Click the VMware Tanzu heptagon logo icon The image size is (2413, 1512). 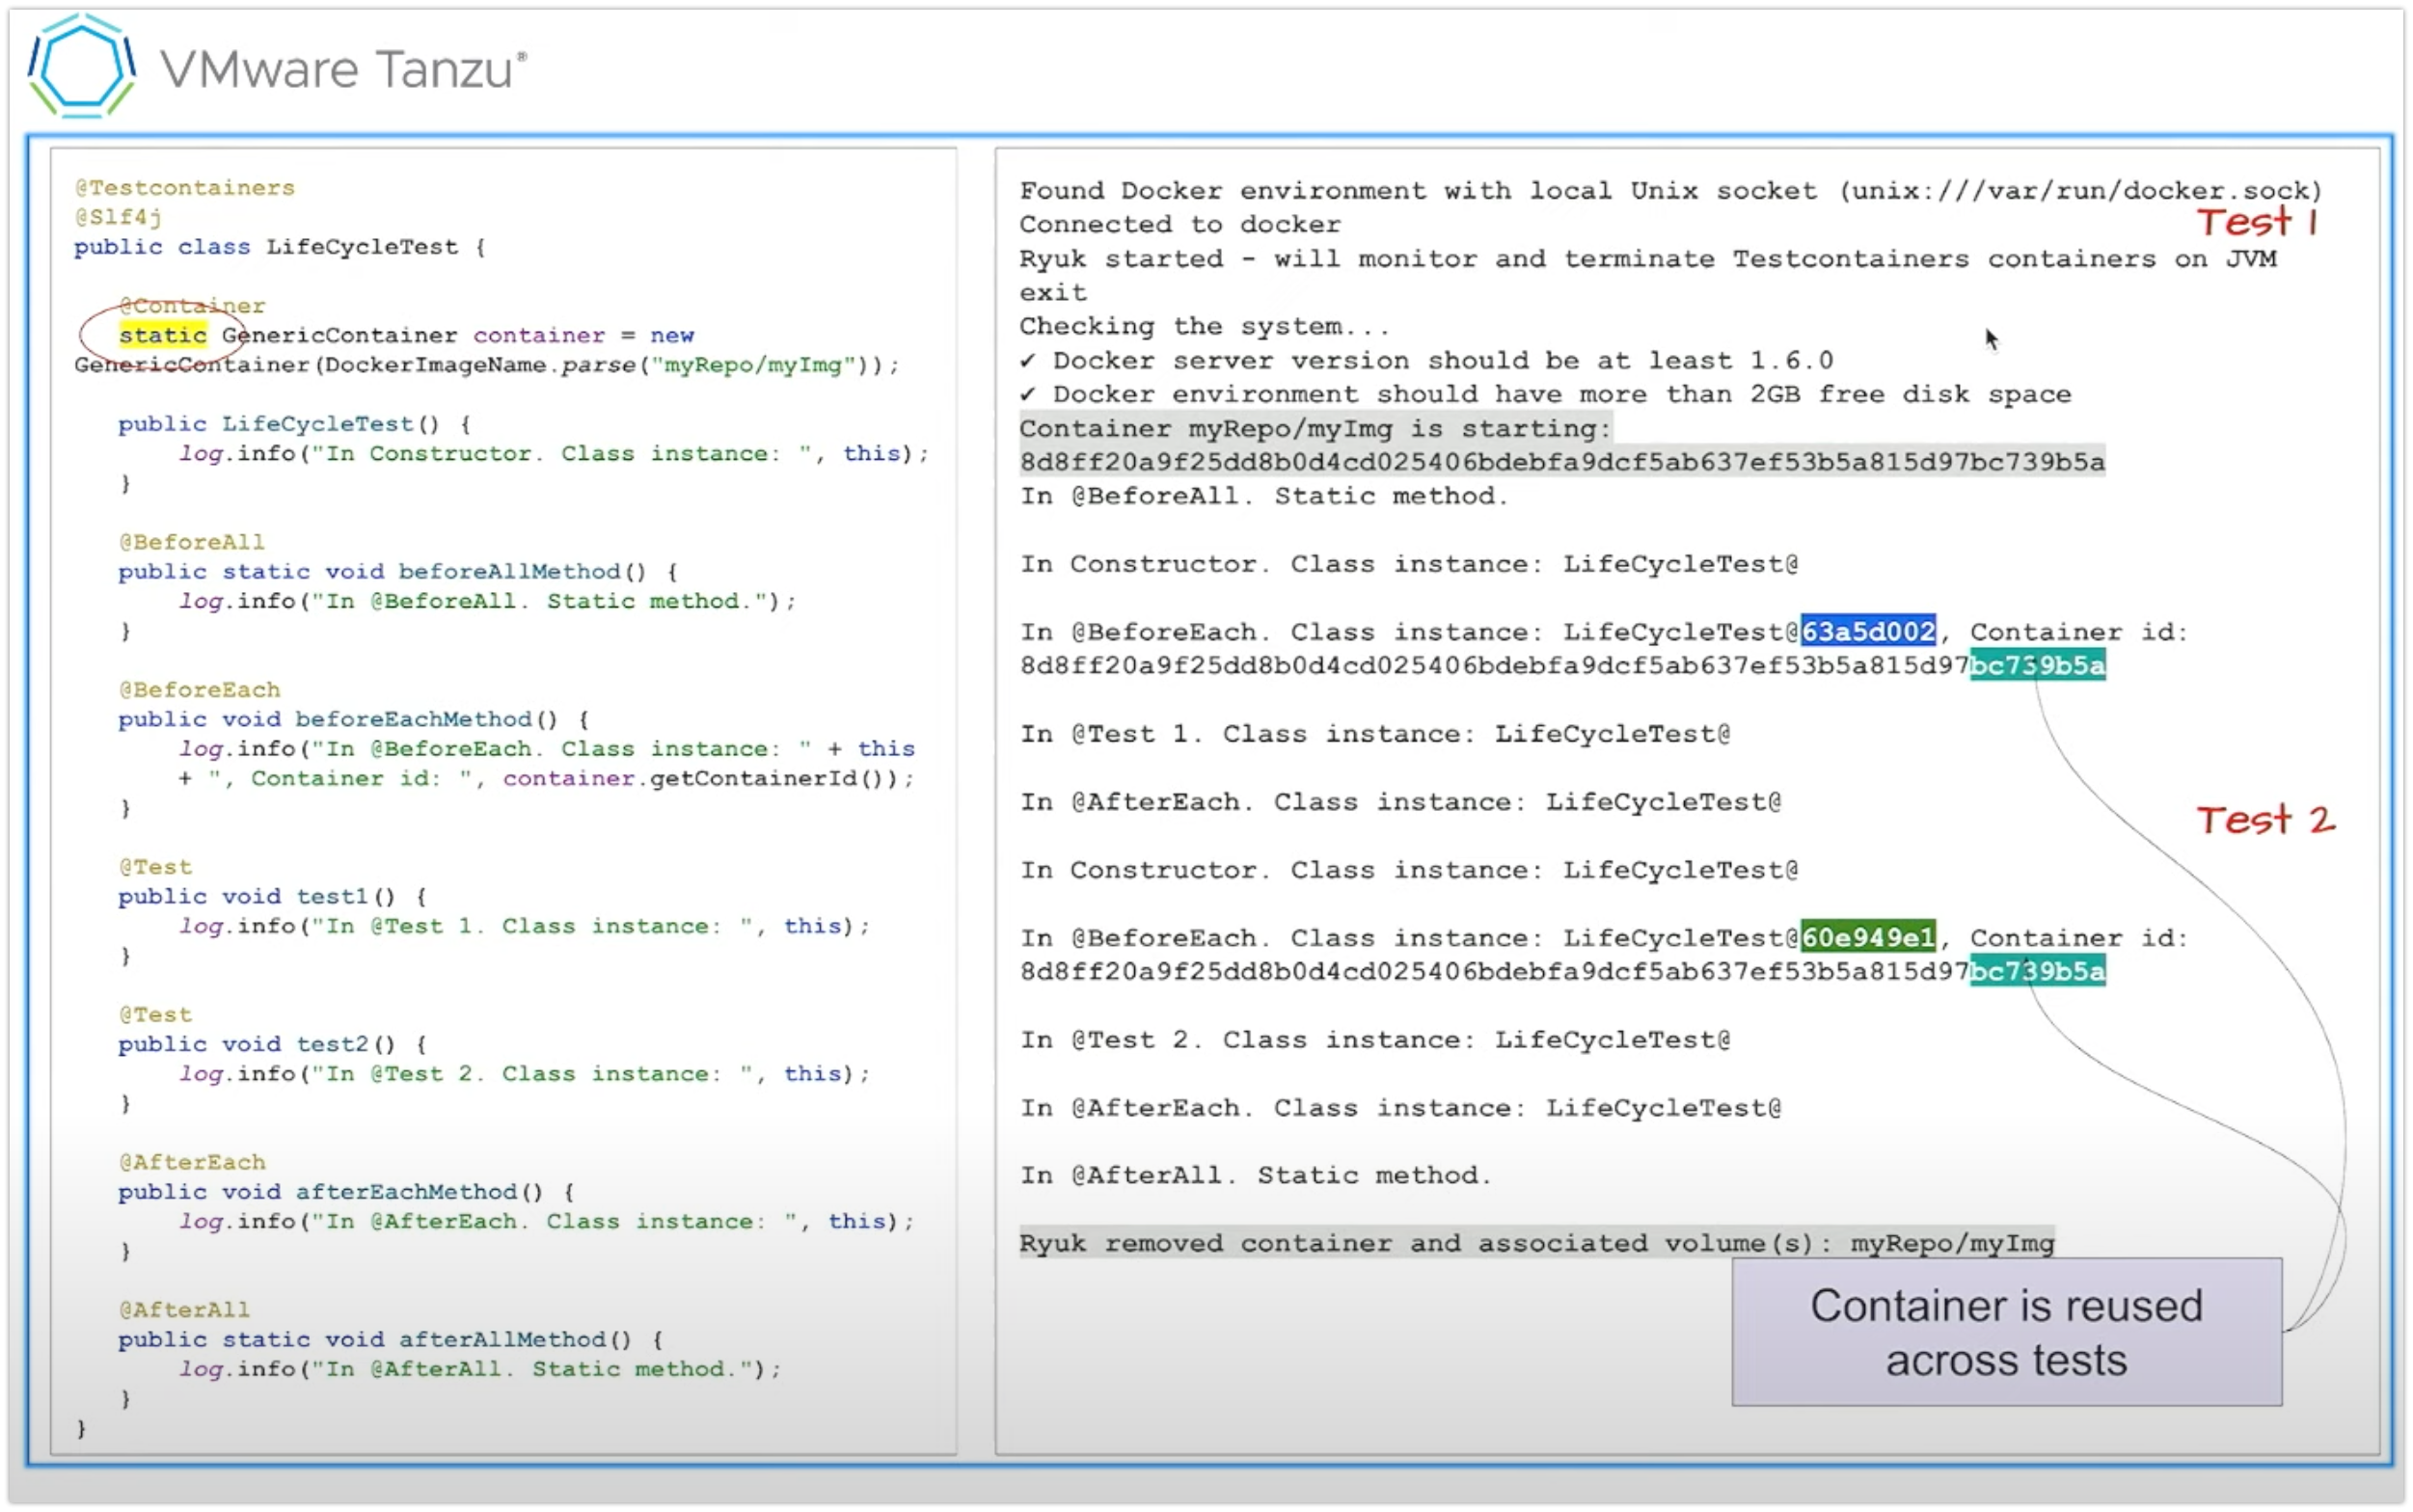tap(82, 66)
